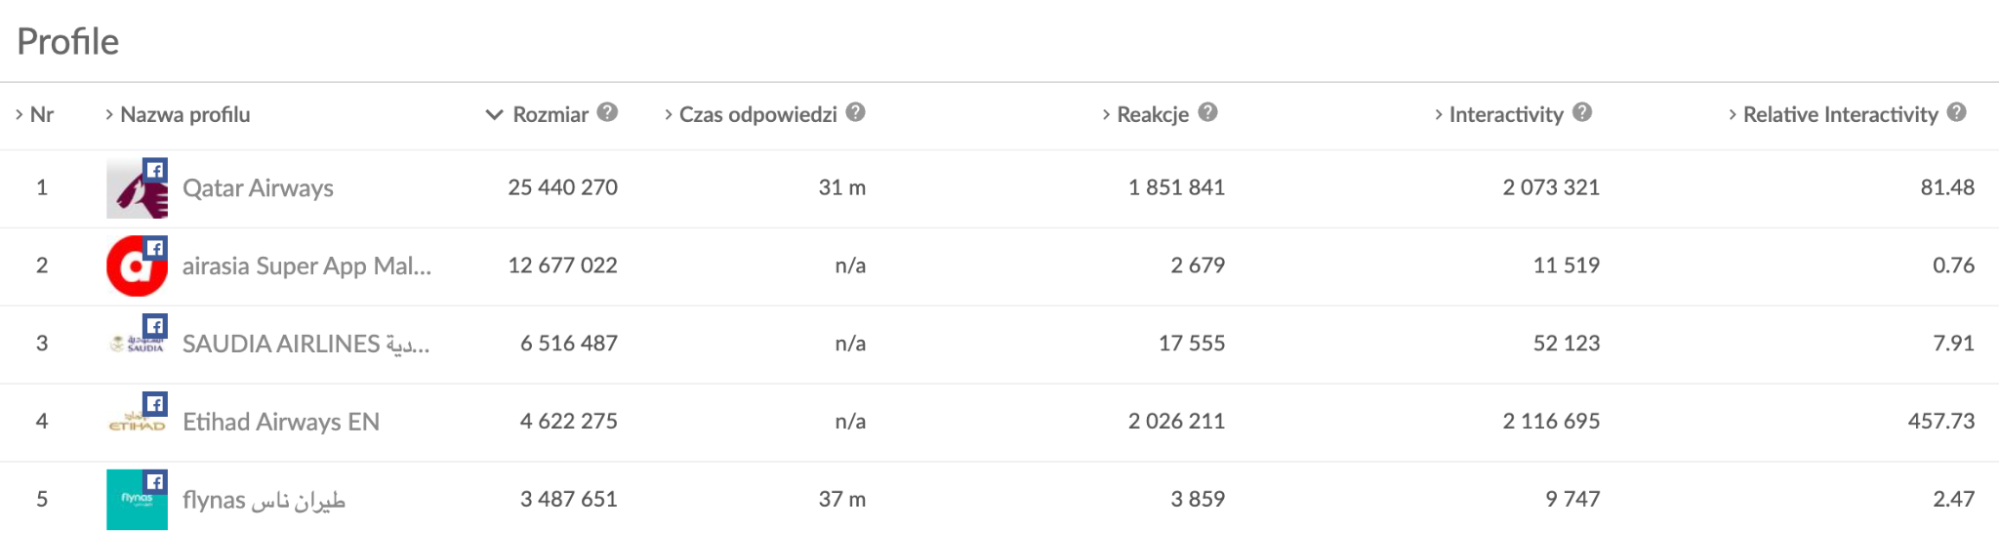The image size is (1999, 534).
Task: Click the question mark next to Reakcje
Action: pos(1208,113)
